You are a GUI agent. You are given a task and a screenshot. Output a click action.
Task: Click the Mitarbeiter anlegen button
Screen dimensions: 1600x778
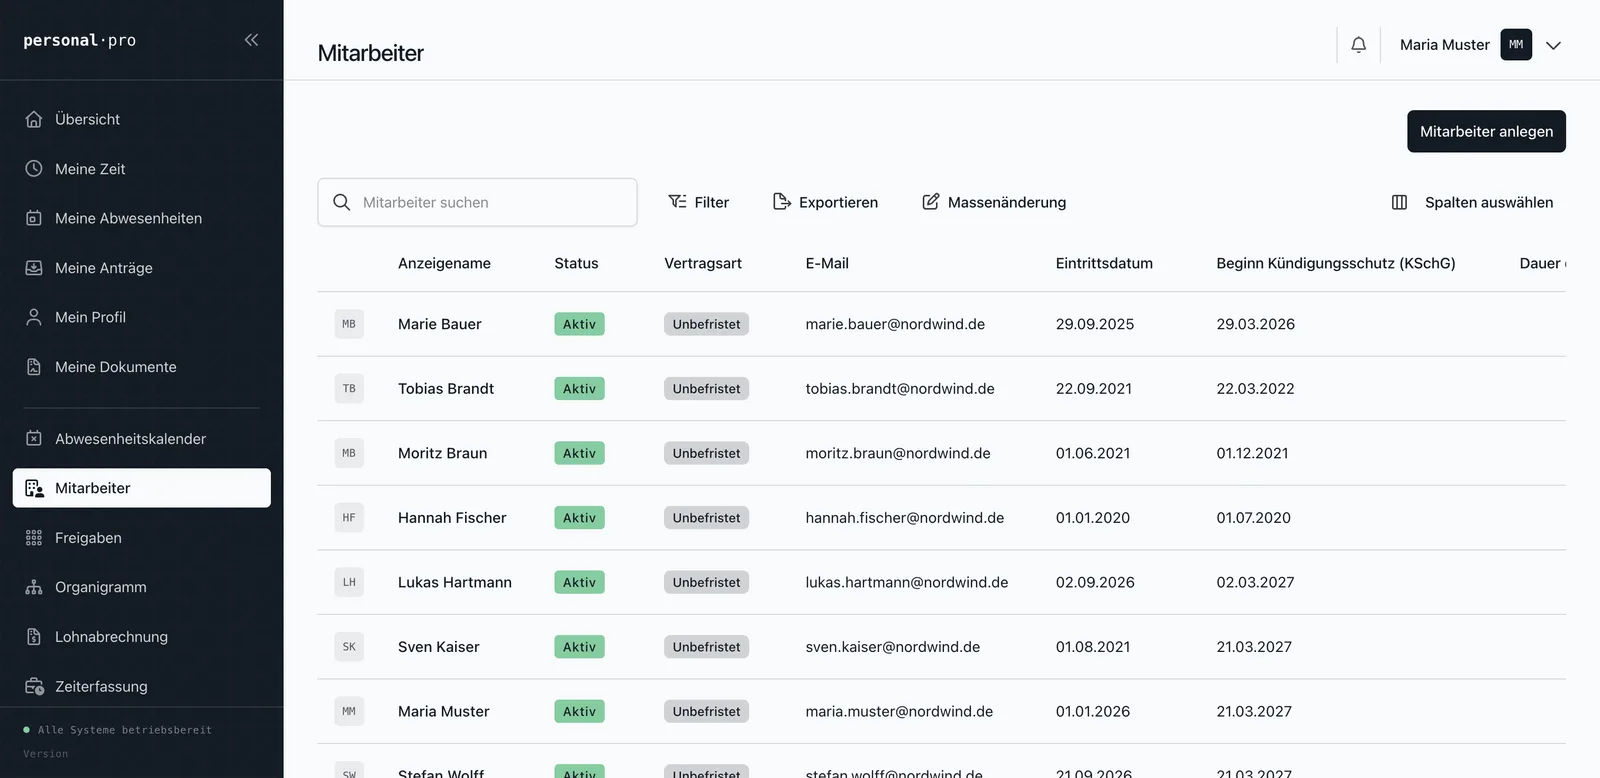(x=1486, y=131)
